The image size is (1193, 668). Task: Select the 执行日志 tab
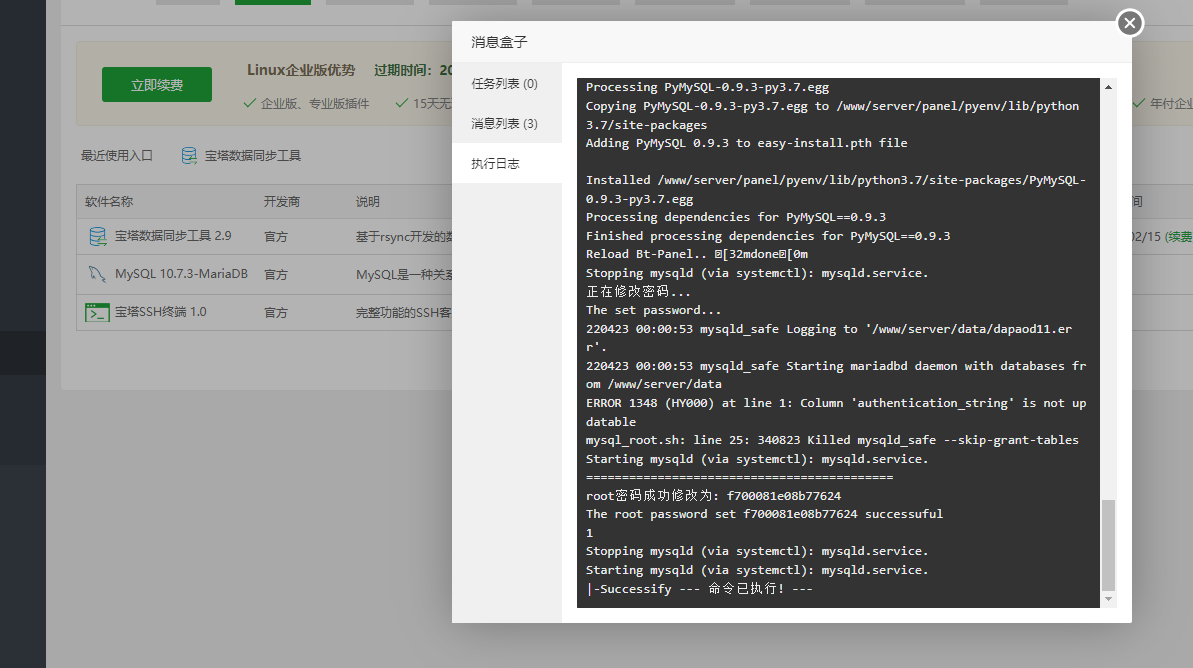(495, 164)
